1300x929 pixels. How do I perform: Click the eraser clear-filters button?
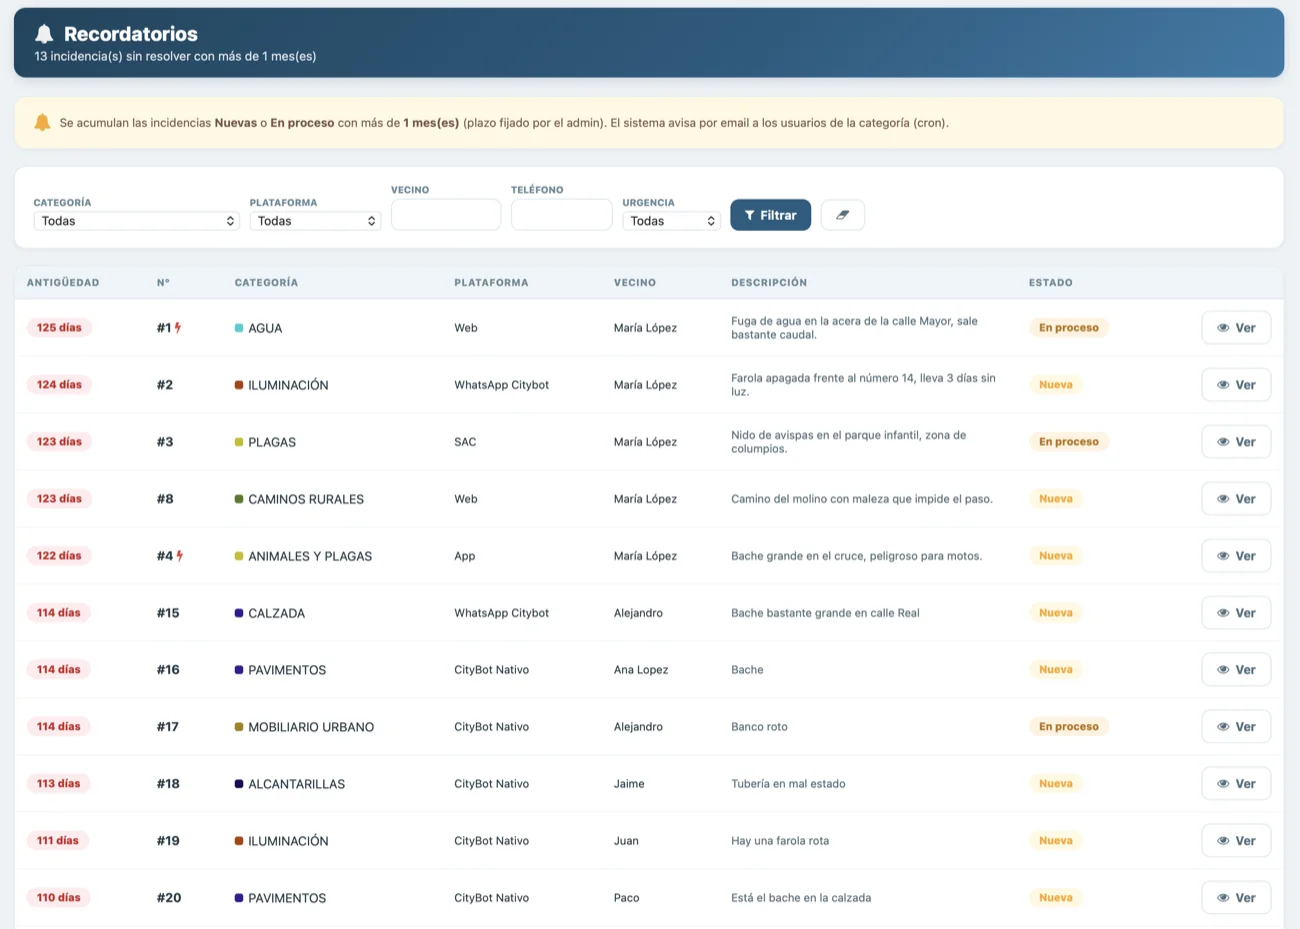point(843,215)
